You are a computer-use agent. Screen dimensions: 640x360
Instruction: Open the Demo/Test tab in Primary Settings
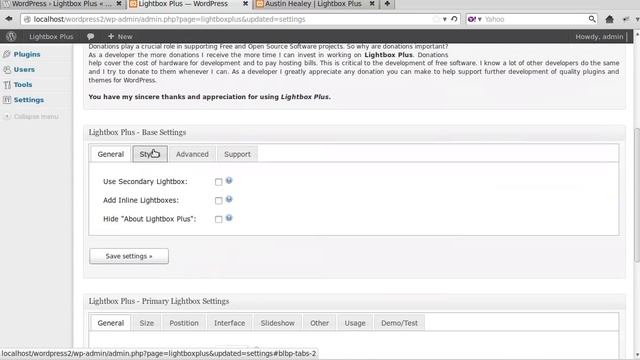399,323
